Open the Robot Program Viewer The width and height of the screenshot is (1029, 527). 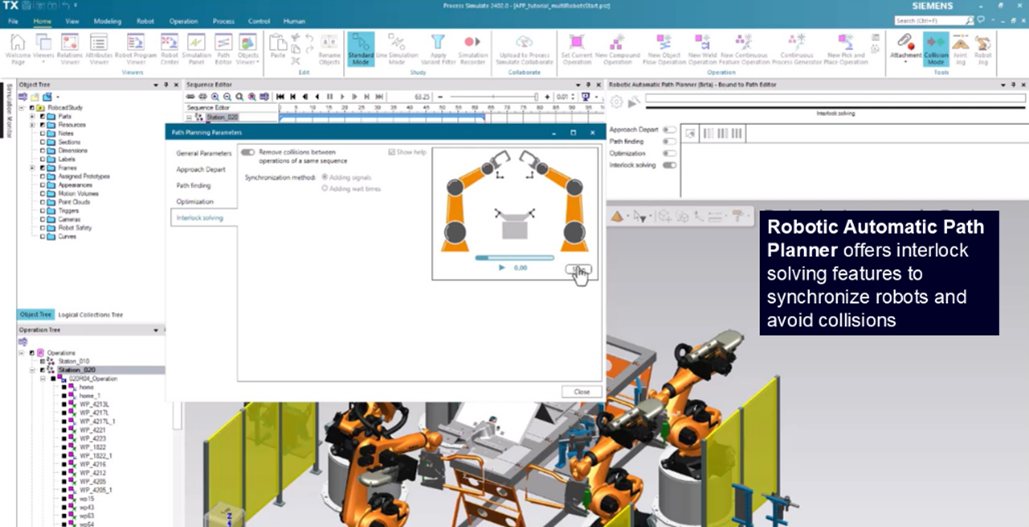pos(135,49)
